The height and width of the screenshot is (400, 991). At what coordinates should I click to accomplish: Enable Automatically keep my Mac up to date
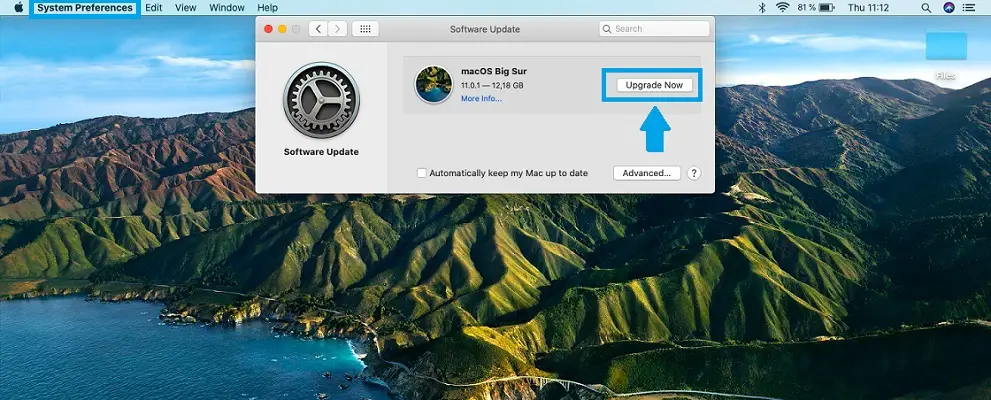click(x=422, y=173)
